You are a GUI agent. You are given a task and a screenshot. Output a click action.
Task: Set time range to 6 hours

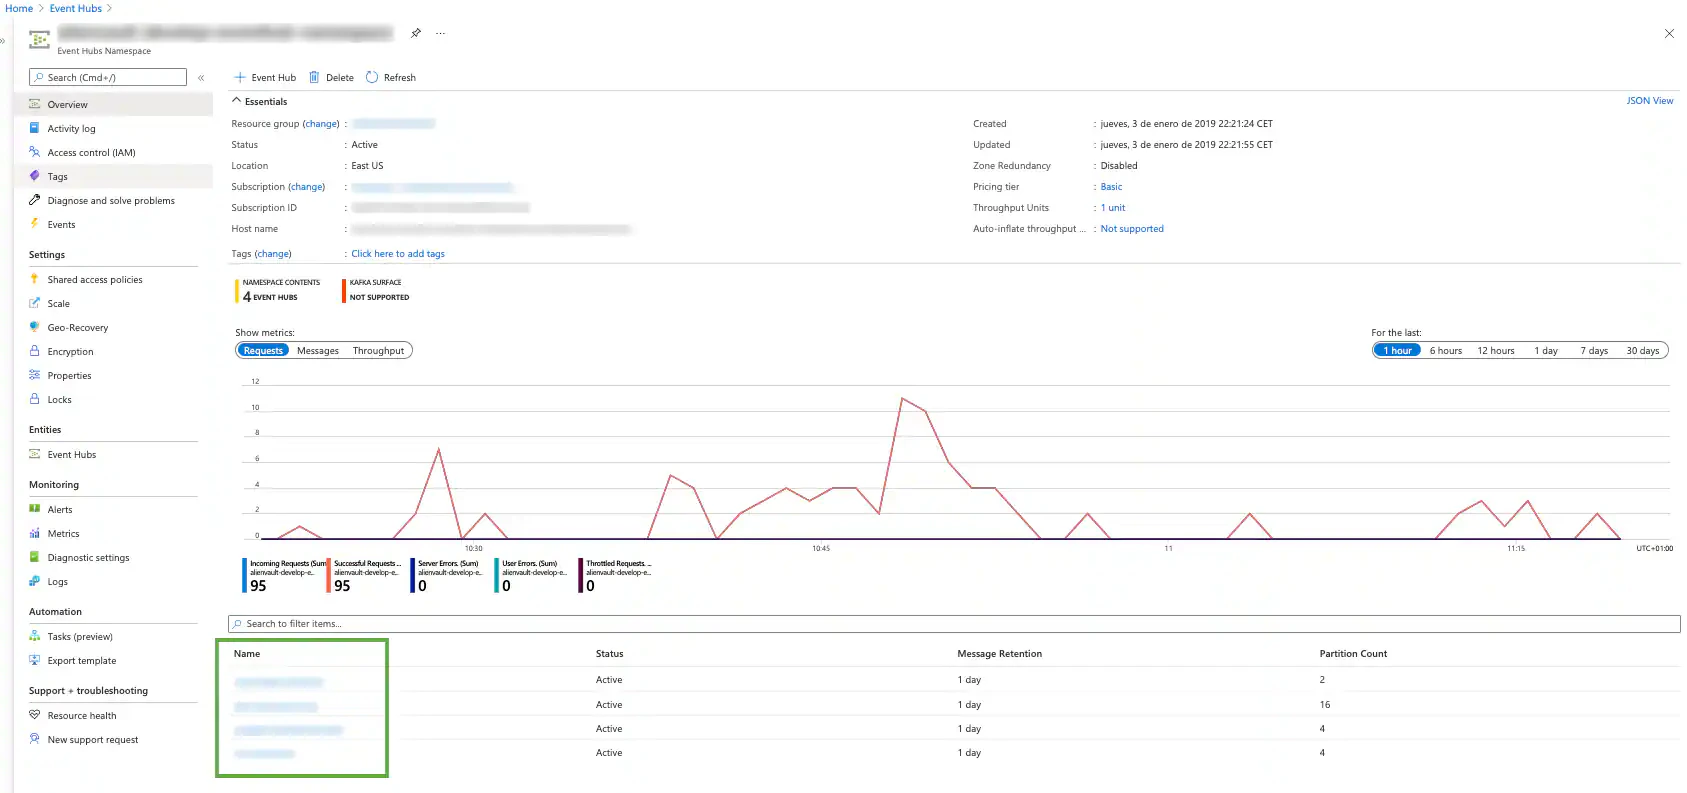pos(1445,351)
